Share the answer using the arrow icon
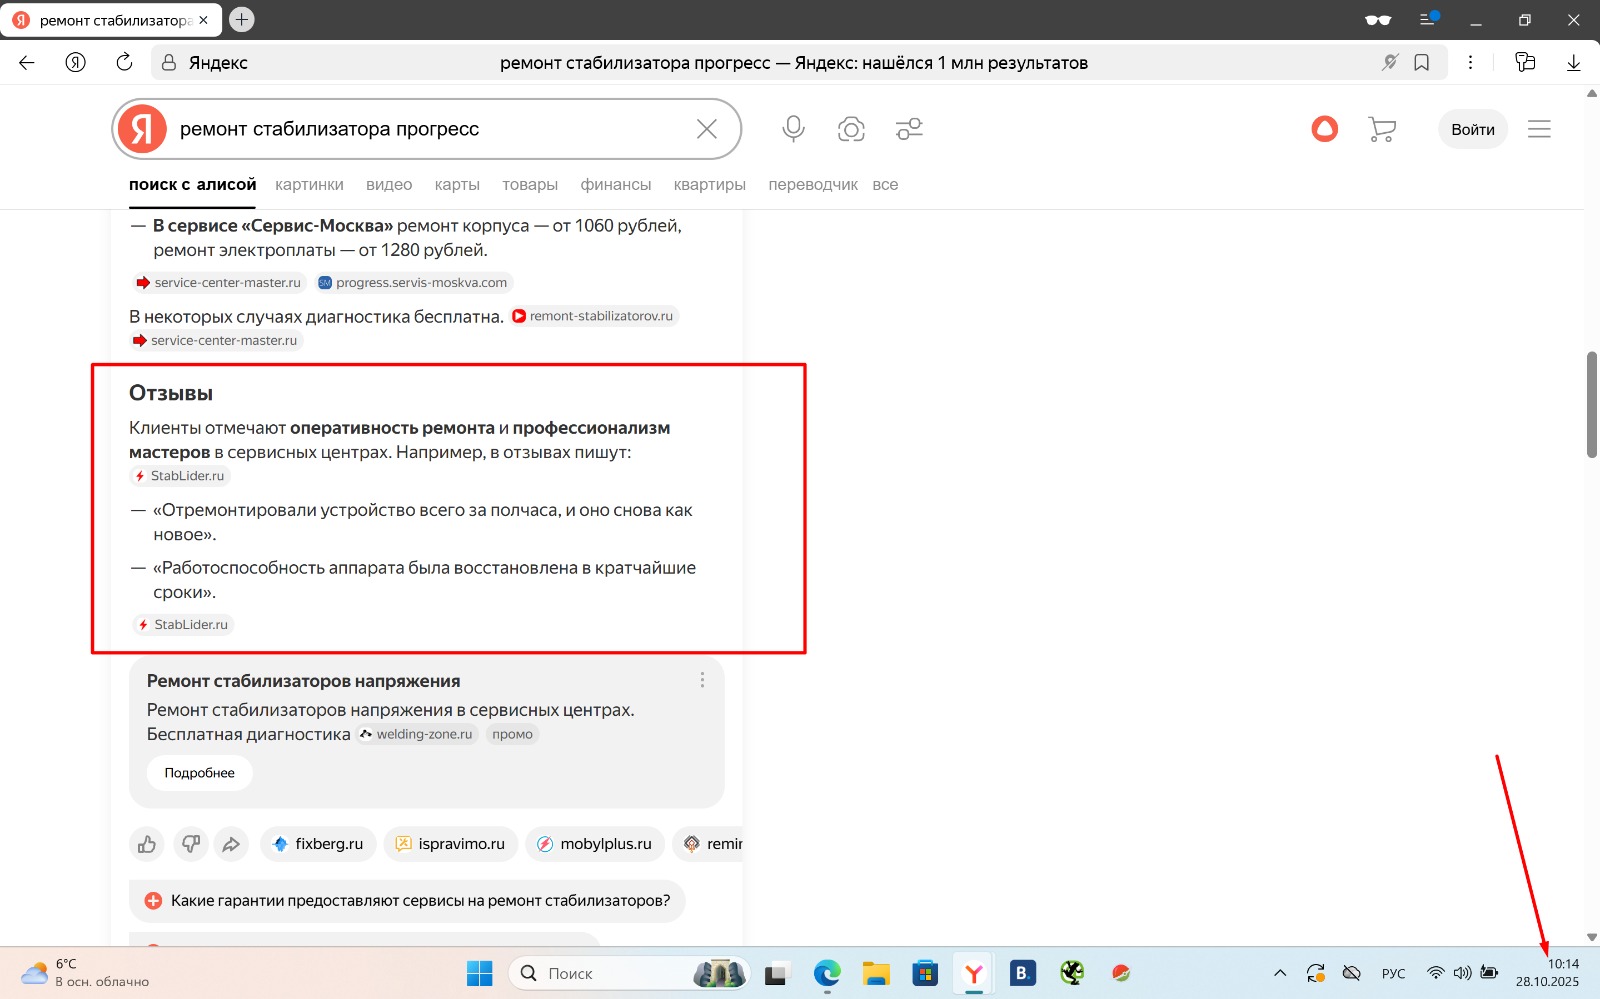 coord(232,844)
